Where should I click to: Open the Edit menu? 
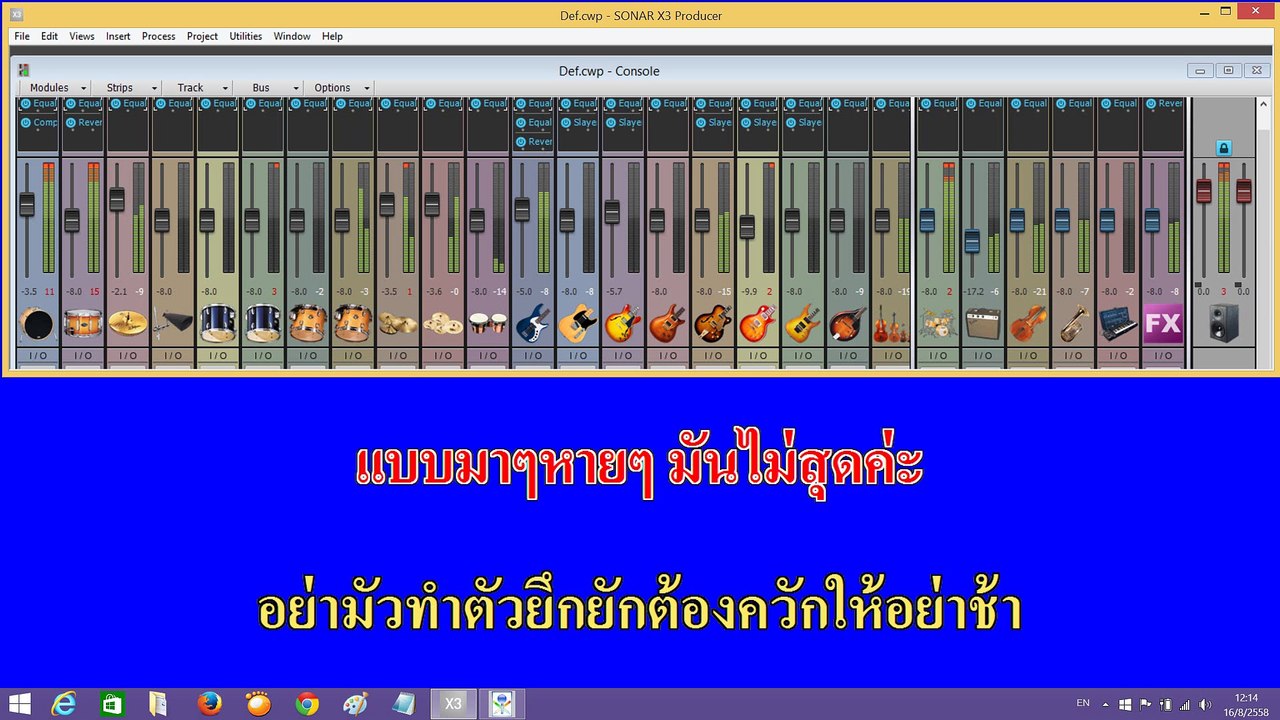click(x=49, y=36)
